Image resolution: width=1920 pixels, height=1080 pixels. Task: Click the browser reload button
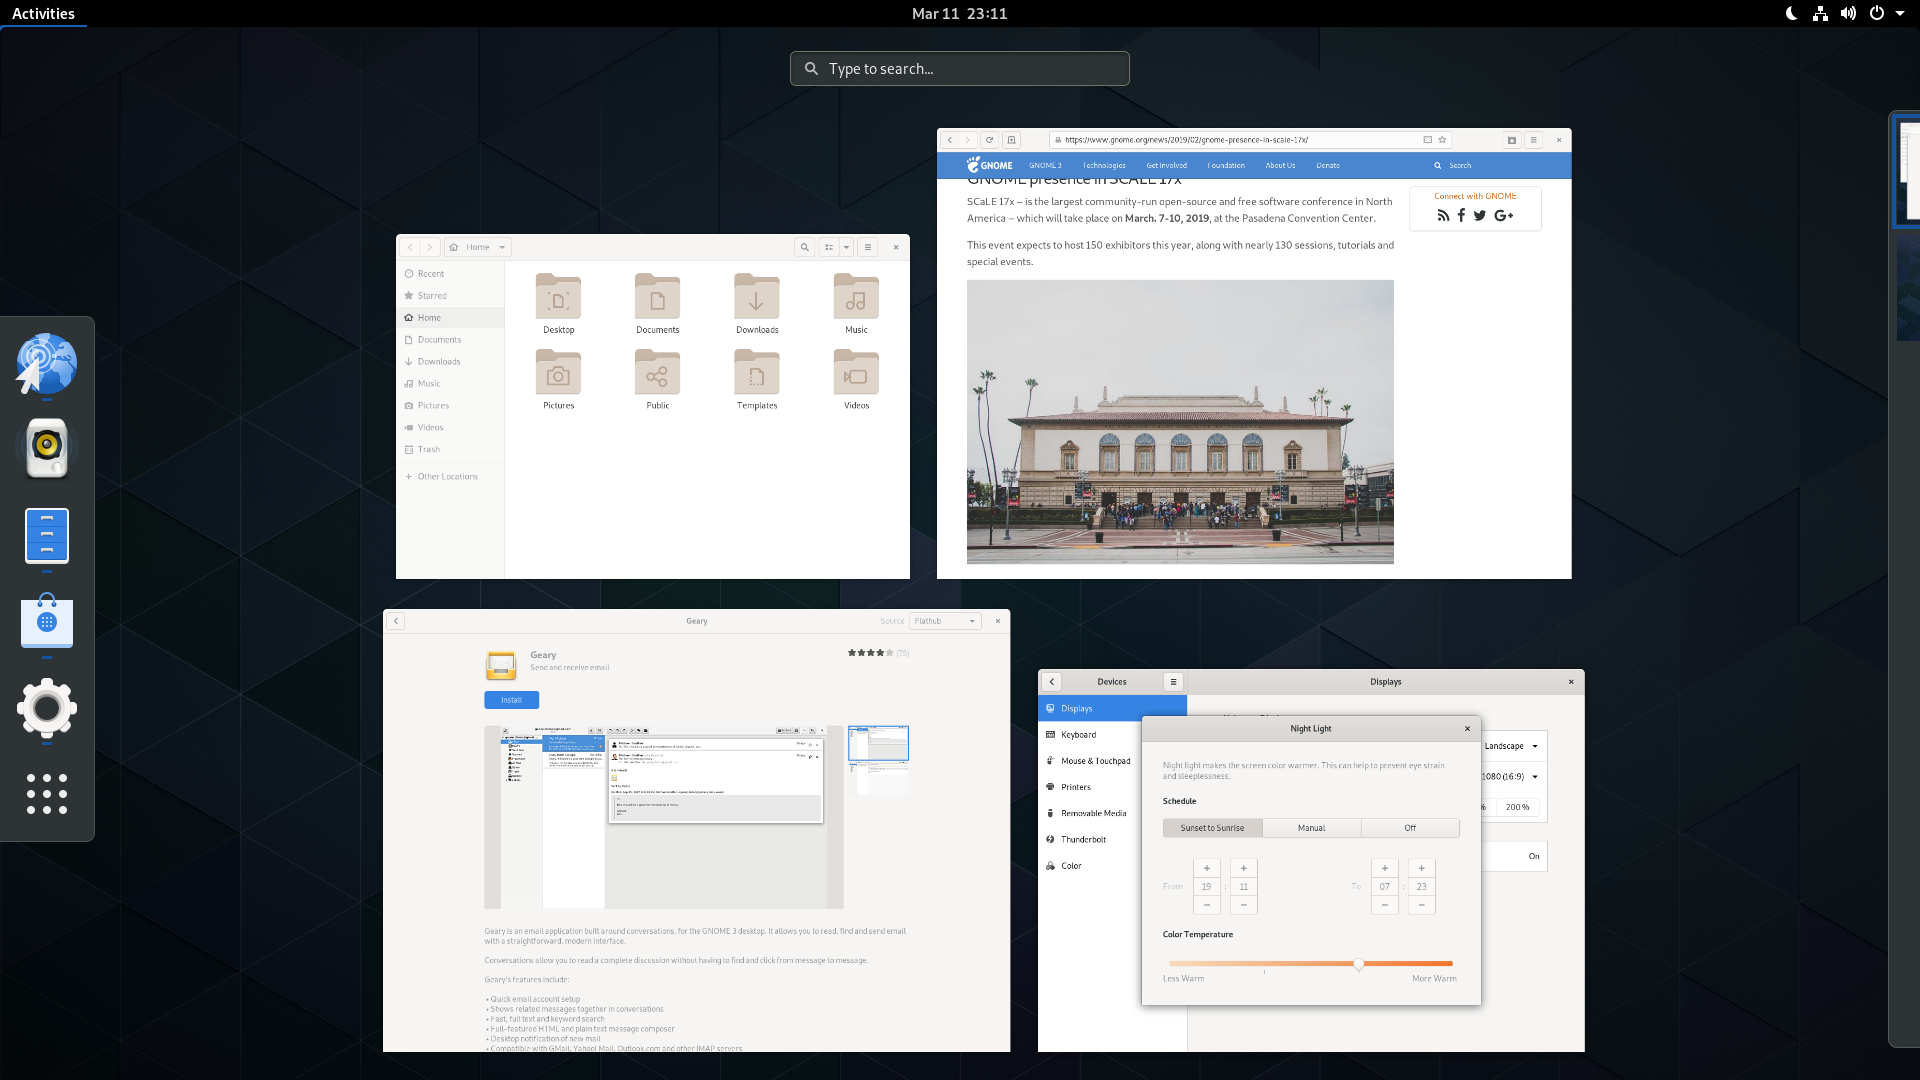coord(989,140)
